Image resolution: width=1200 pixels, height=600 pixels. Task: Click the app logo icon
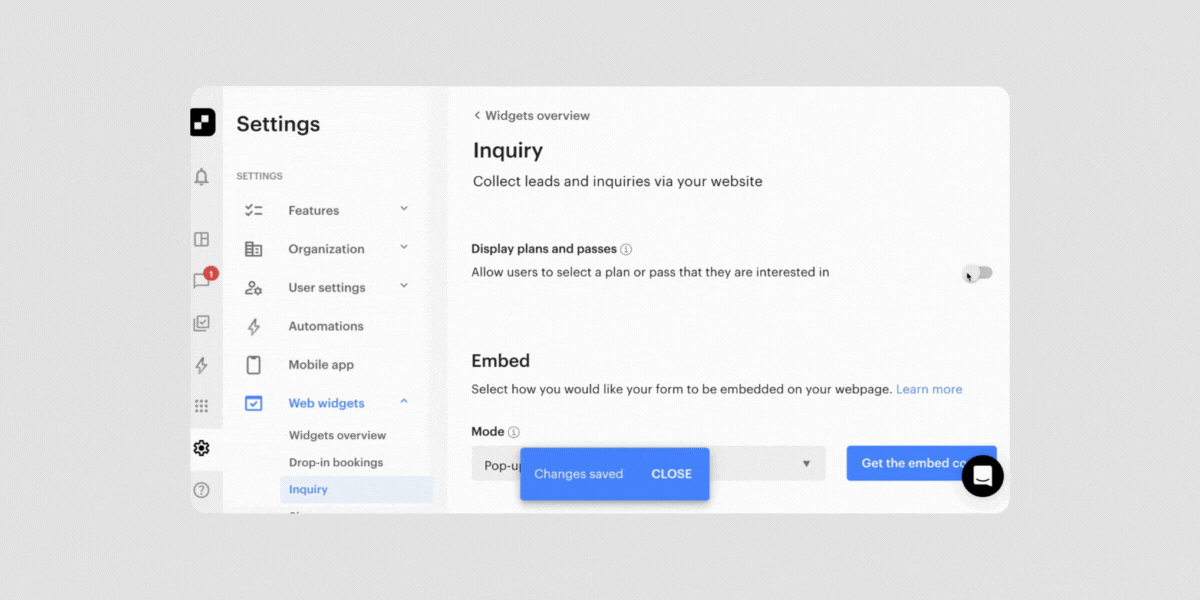click(202, 122)
